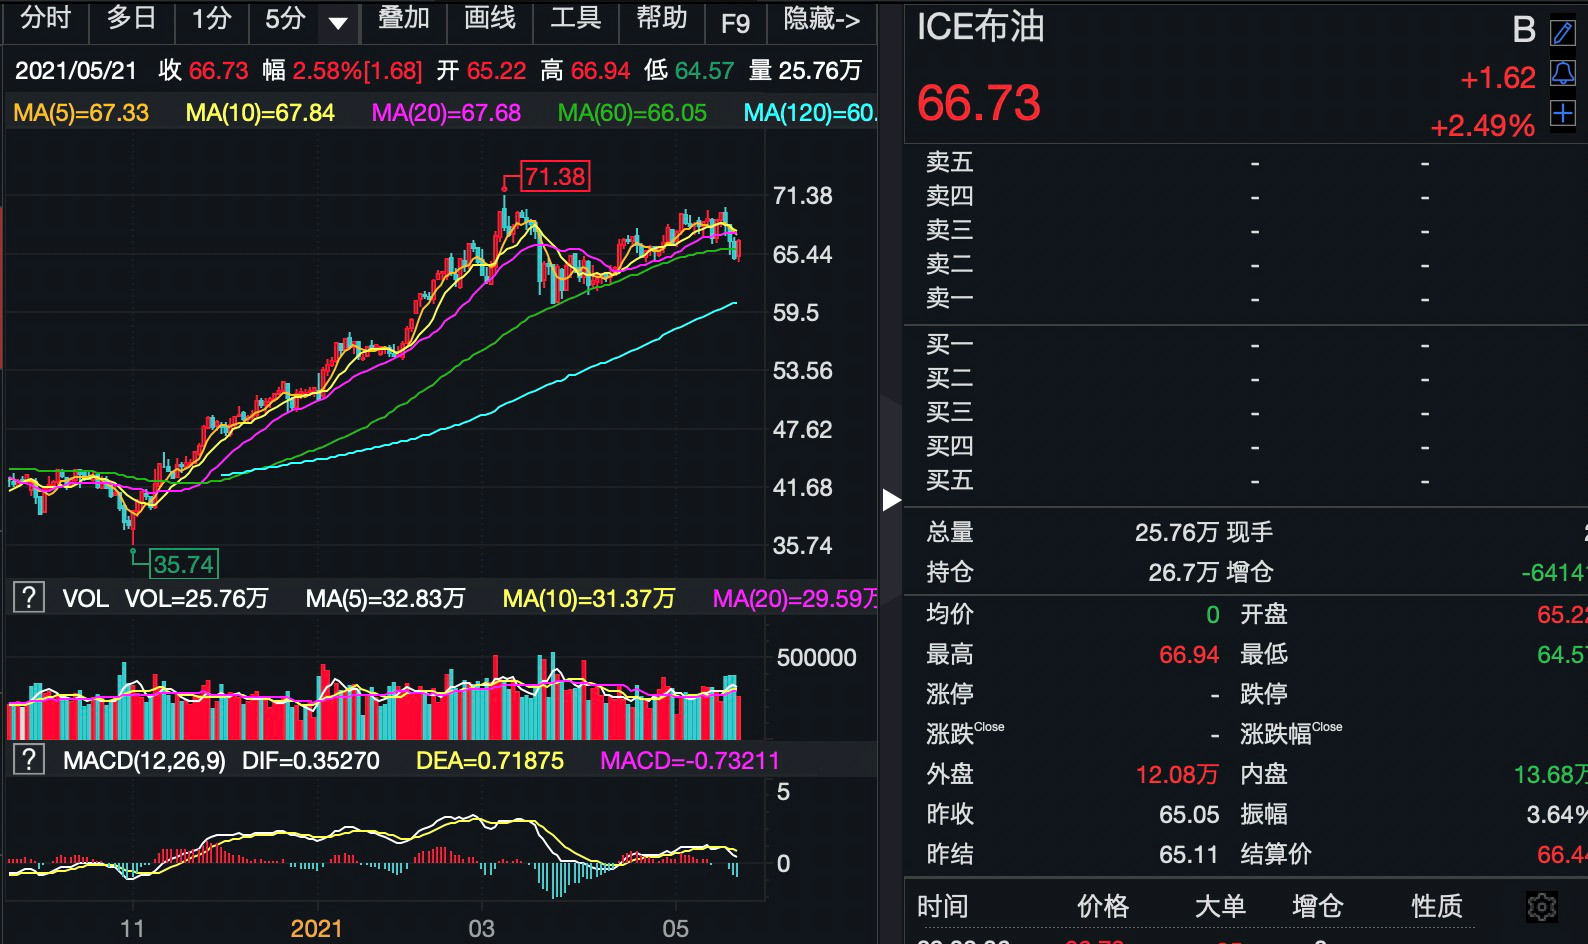Viewport: 1588px width, 944px height.
Task: Click the B badge next to ICE布油
Action: click(1523, 31)
